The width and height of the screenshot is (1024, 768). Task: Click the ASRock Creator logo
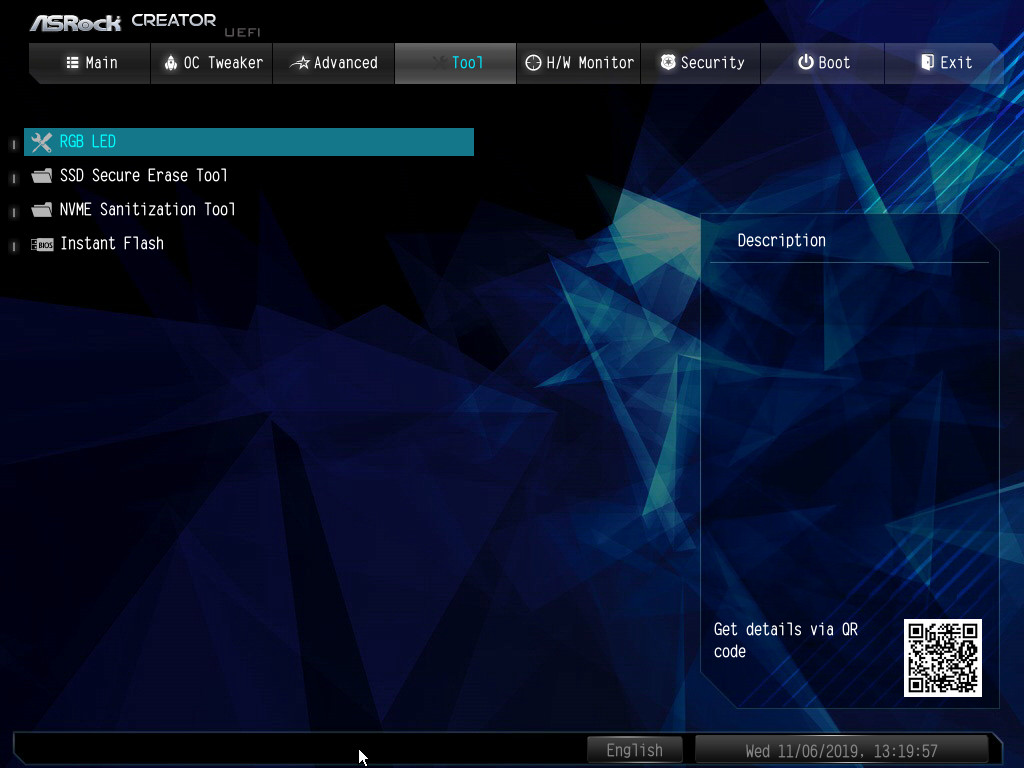[124, 21]
